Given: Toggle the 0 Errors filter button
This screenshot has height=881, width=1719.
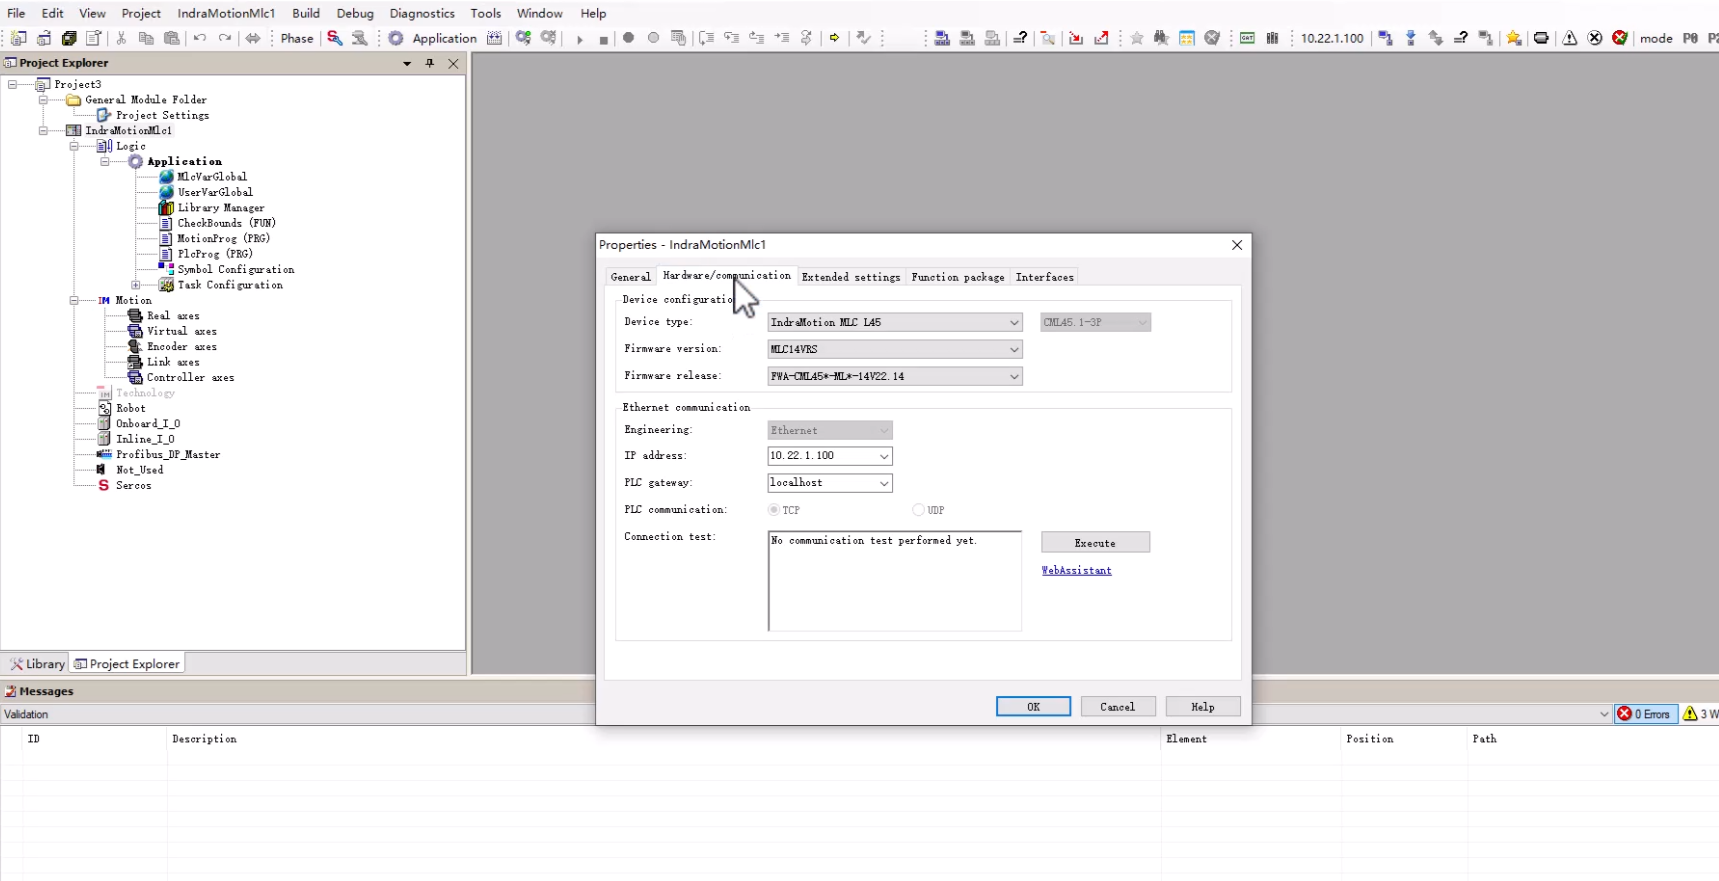Looking at the screenshot, I should (1645, 714).
